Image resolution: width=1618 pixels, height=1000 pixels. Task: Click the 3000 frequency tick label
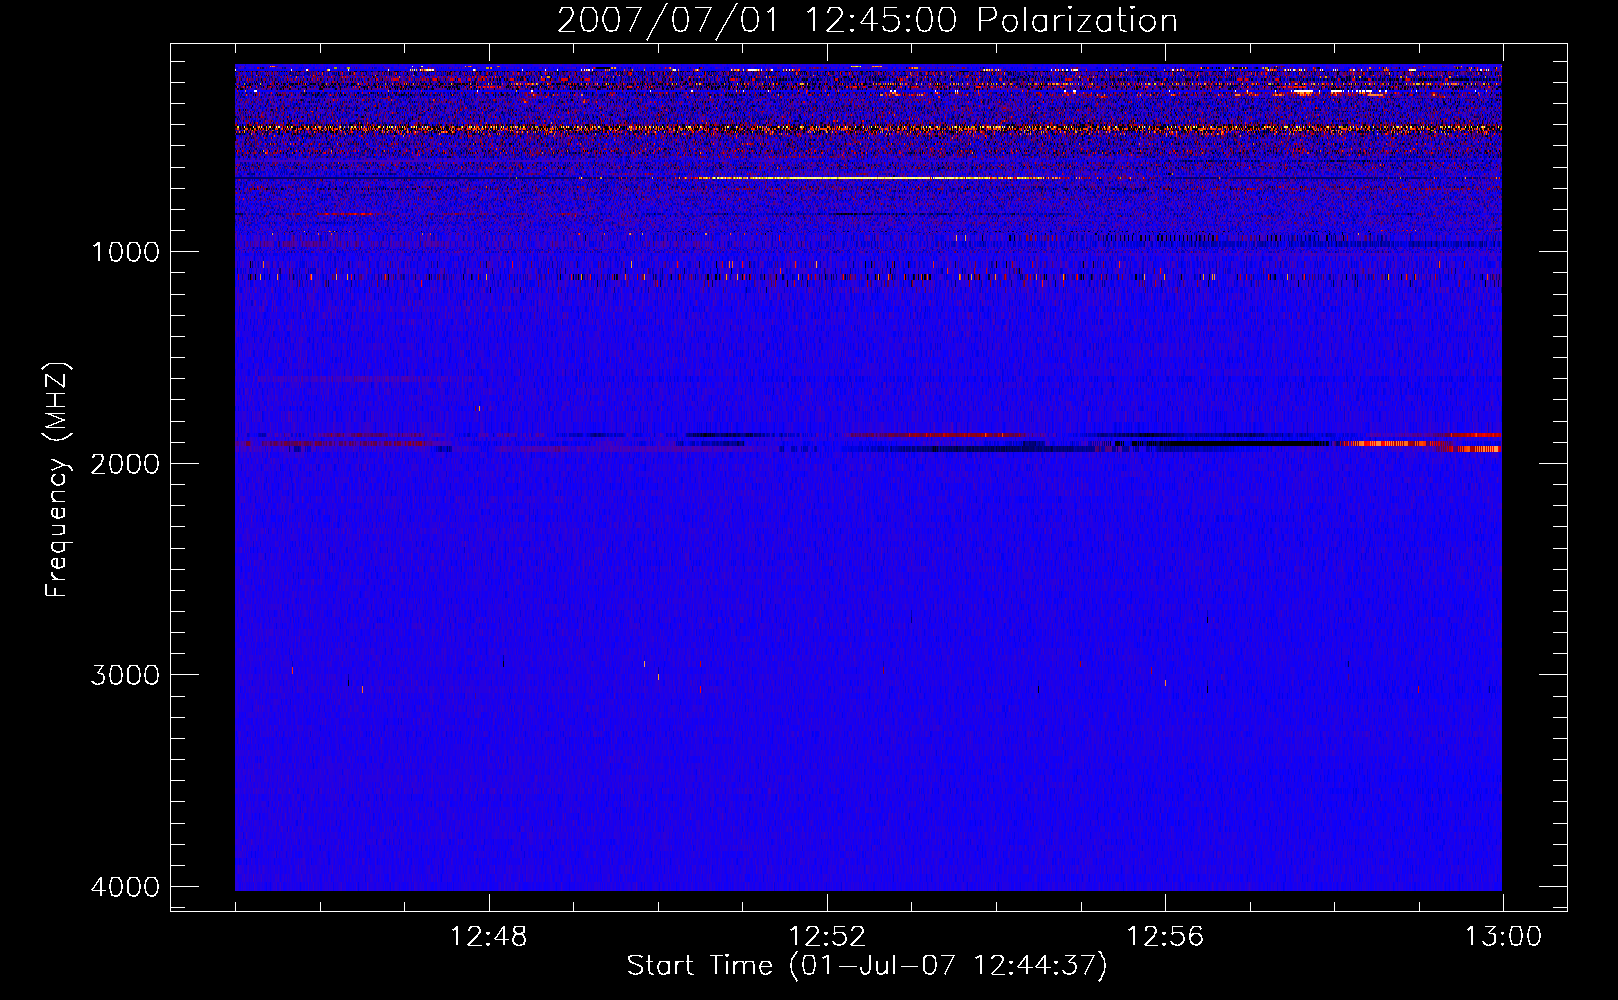pos(125,675)
